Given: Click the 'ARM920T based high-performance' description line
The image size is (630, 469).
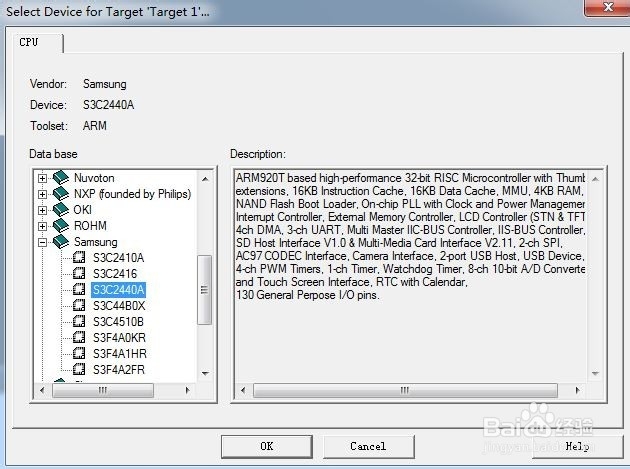Looking at the screenshot, I should pyautogui.click(x=410, y=178).
